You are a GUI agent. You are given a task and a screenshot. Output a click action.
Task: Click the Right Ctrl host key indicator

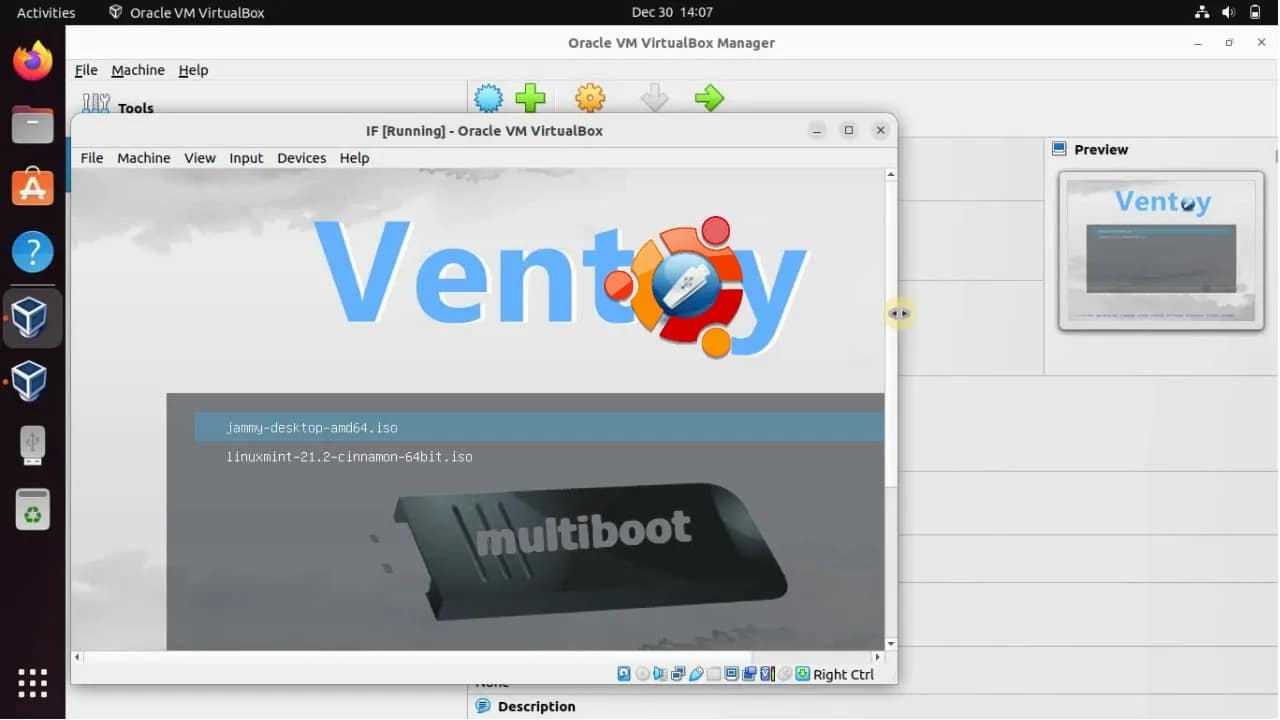coord(843,674)
